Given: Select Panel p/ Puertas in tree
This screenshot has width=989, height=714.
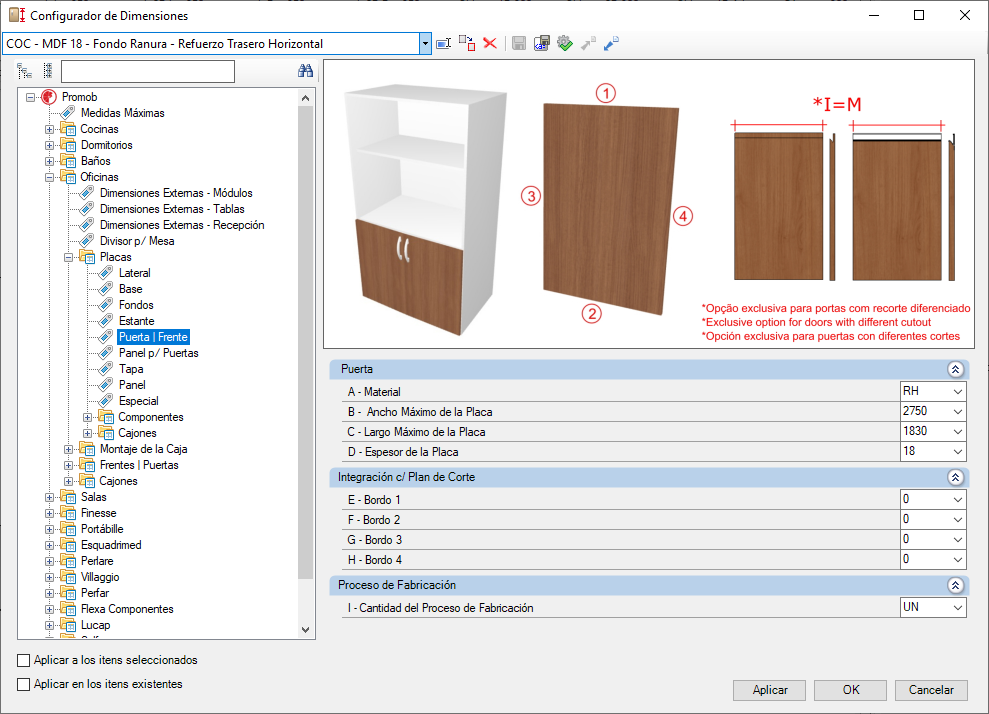Looking at the screenshot, I should tap(158, 353).
